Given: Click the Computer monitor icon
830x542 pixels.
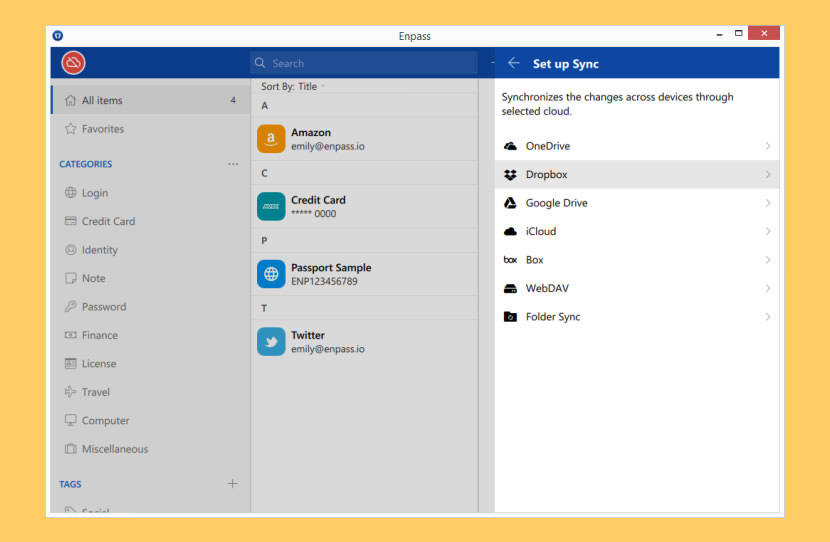Looking at the screenshot, I should 70,420.
